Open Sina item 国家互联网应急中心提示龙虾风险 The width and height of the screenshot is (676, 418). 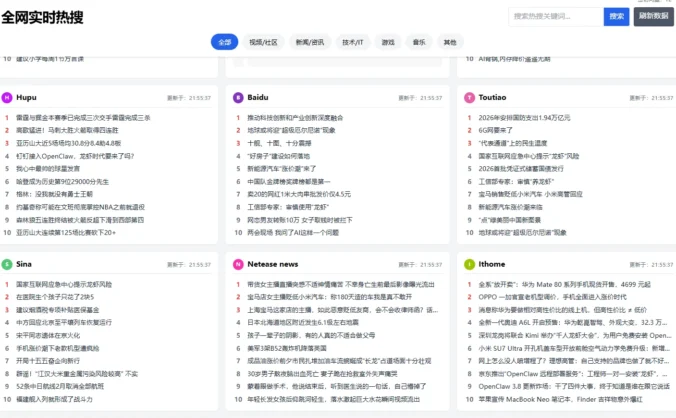click(64, 284)
